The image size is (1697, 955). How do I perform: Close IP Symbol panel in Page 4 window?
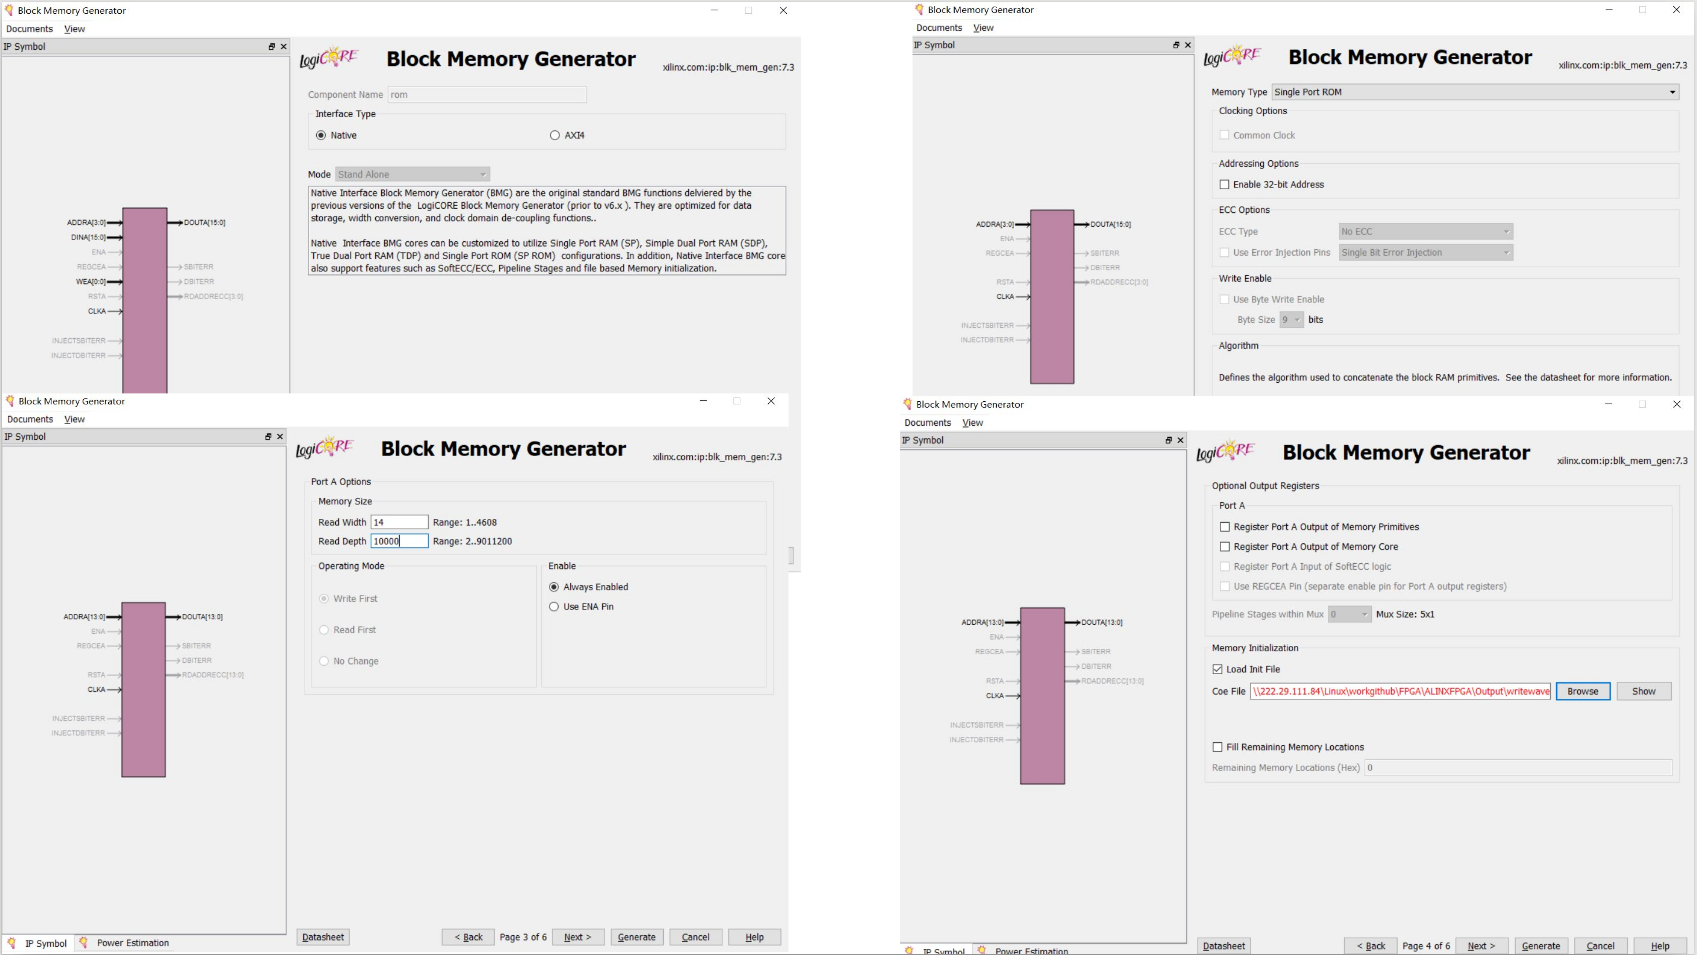pyautogui.click(x=1180, y=440)
